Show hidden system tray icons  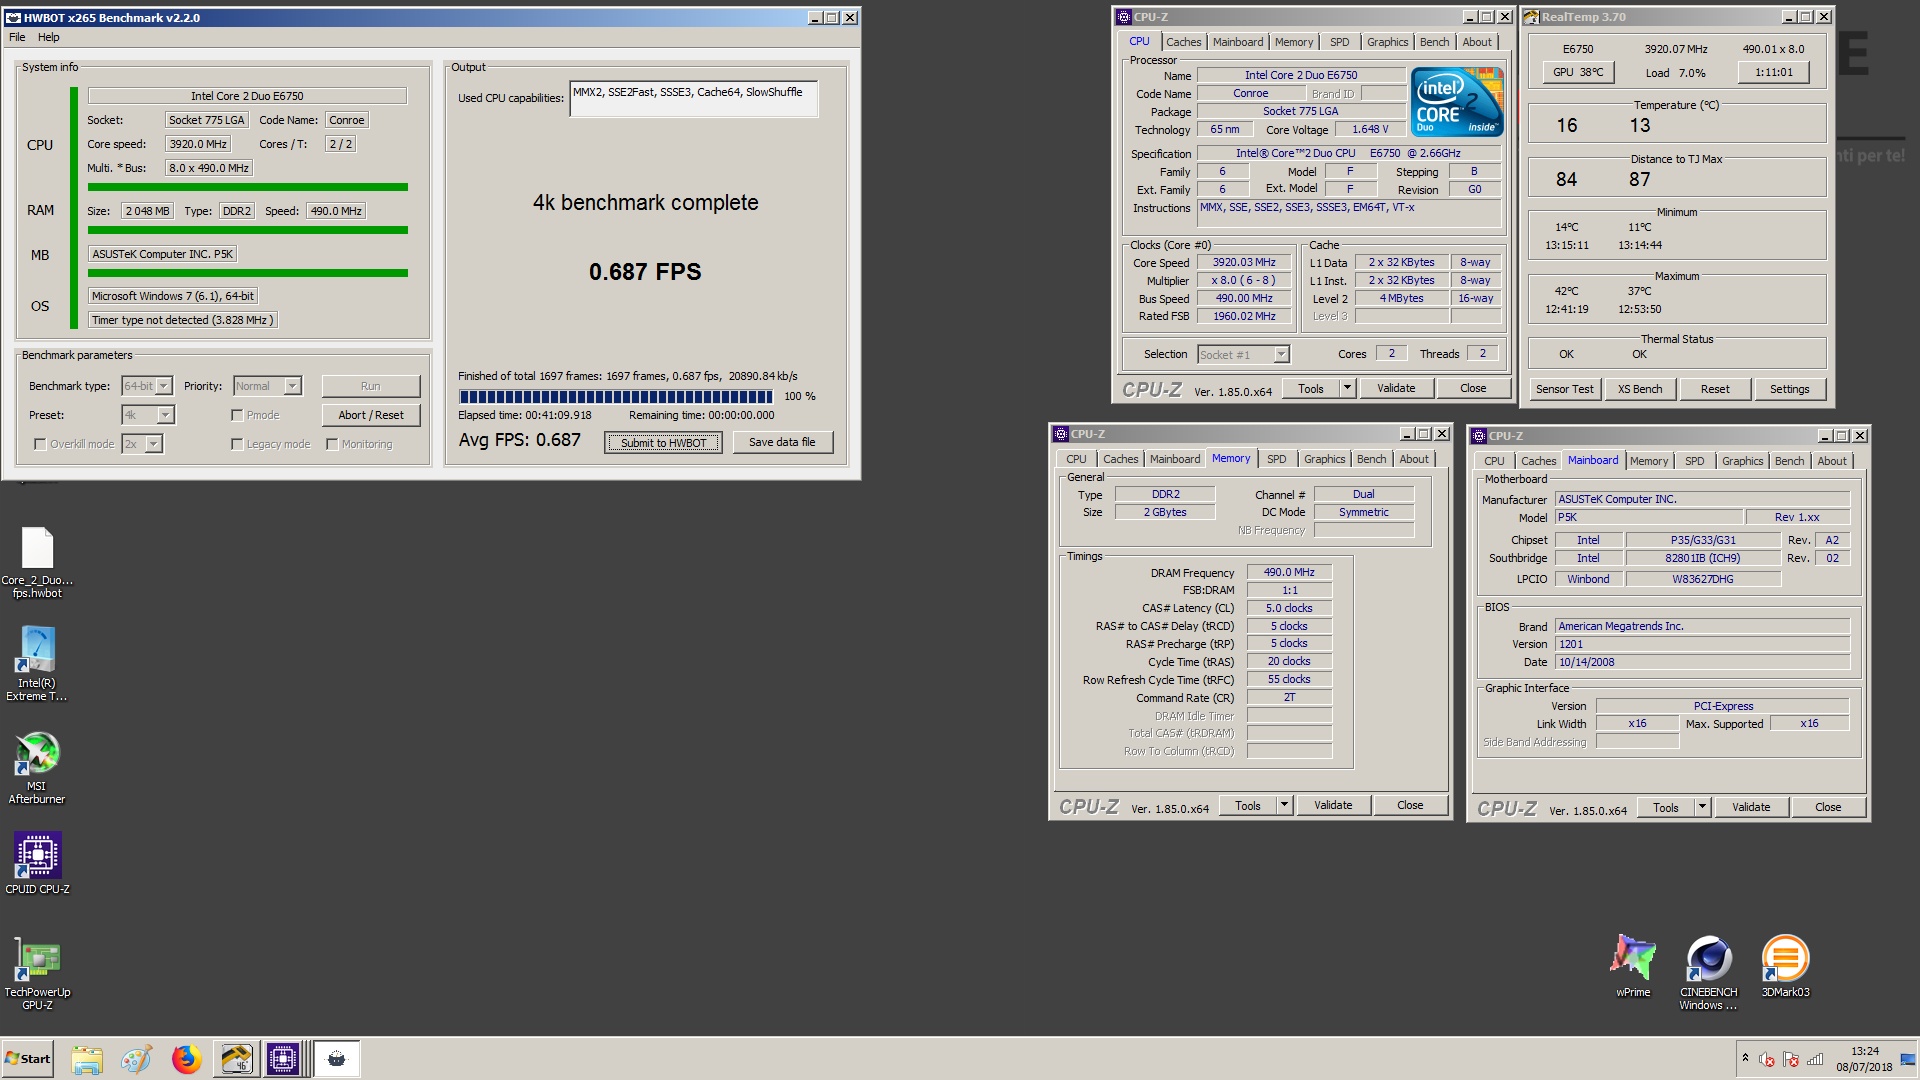pyautogui.click(x=1745, y=1058)
